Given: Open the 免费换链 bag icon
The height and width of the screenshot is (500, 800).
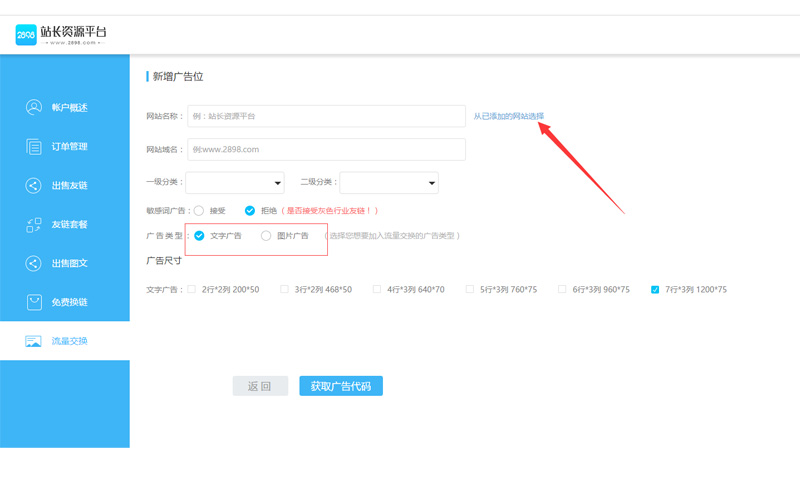Looking at the screenshot, I should [x=34, y=302].
